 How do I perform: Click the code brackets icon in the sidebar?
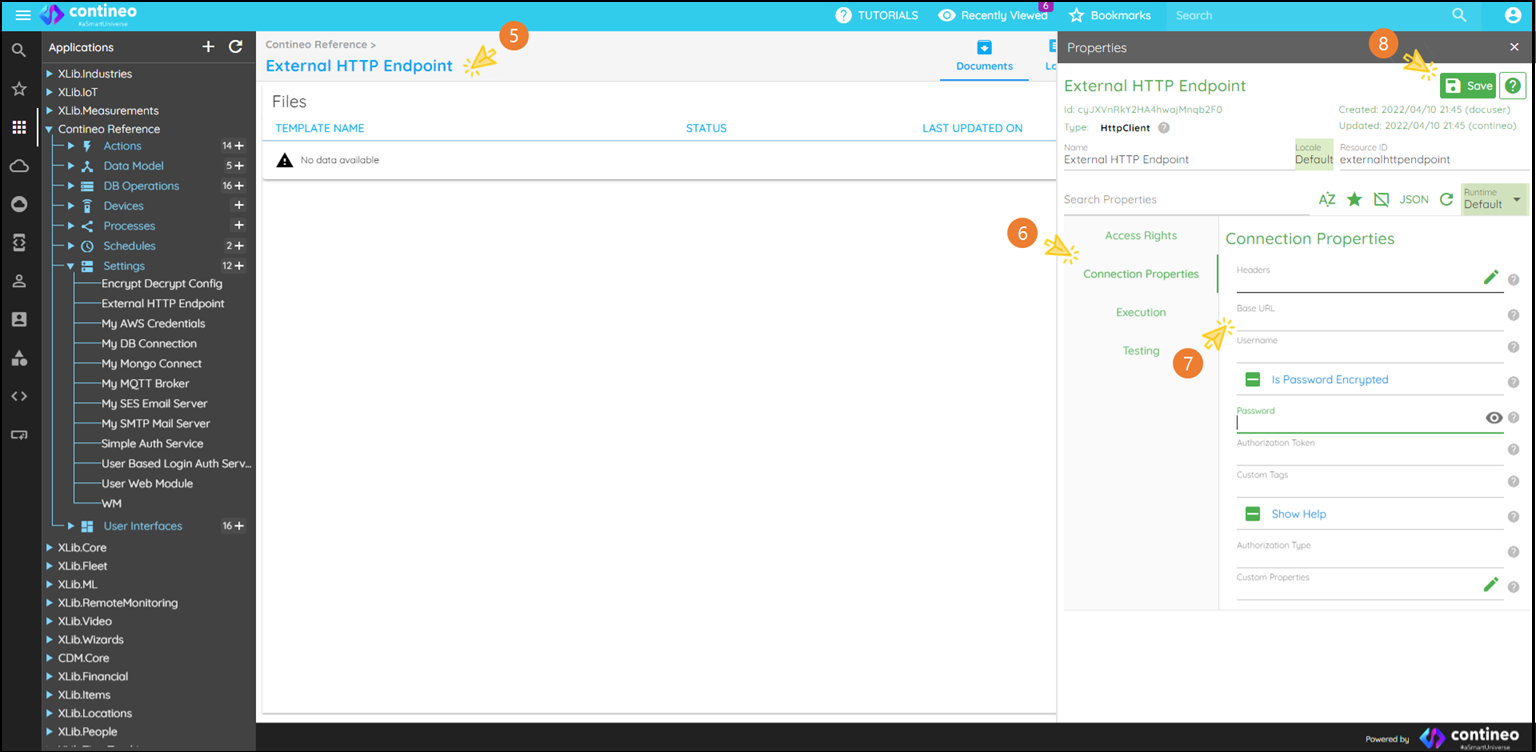click(x=19, y=395)
